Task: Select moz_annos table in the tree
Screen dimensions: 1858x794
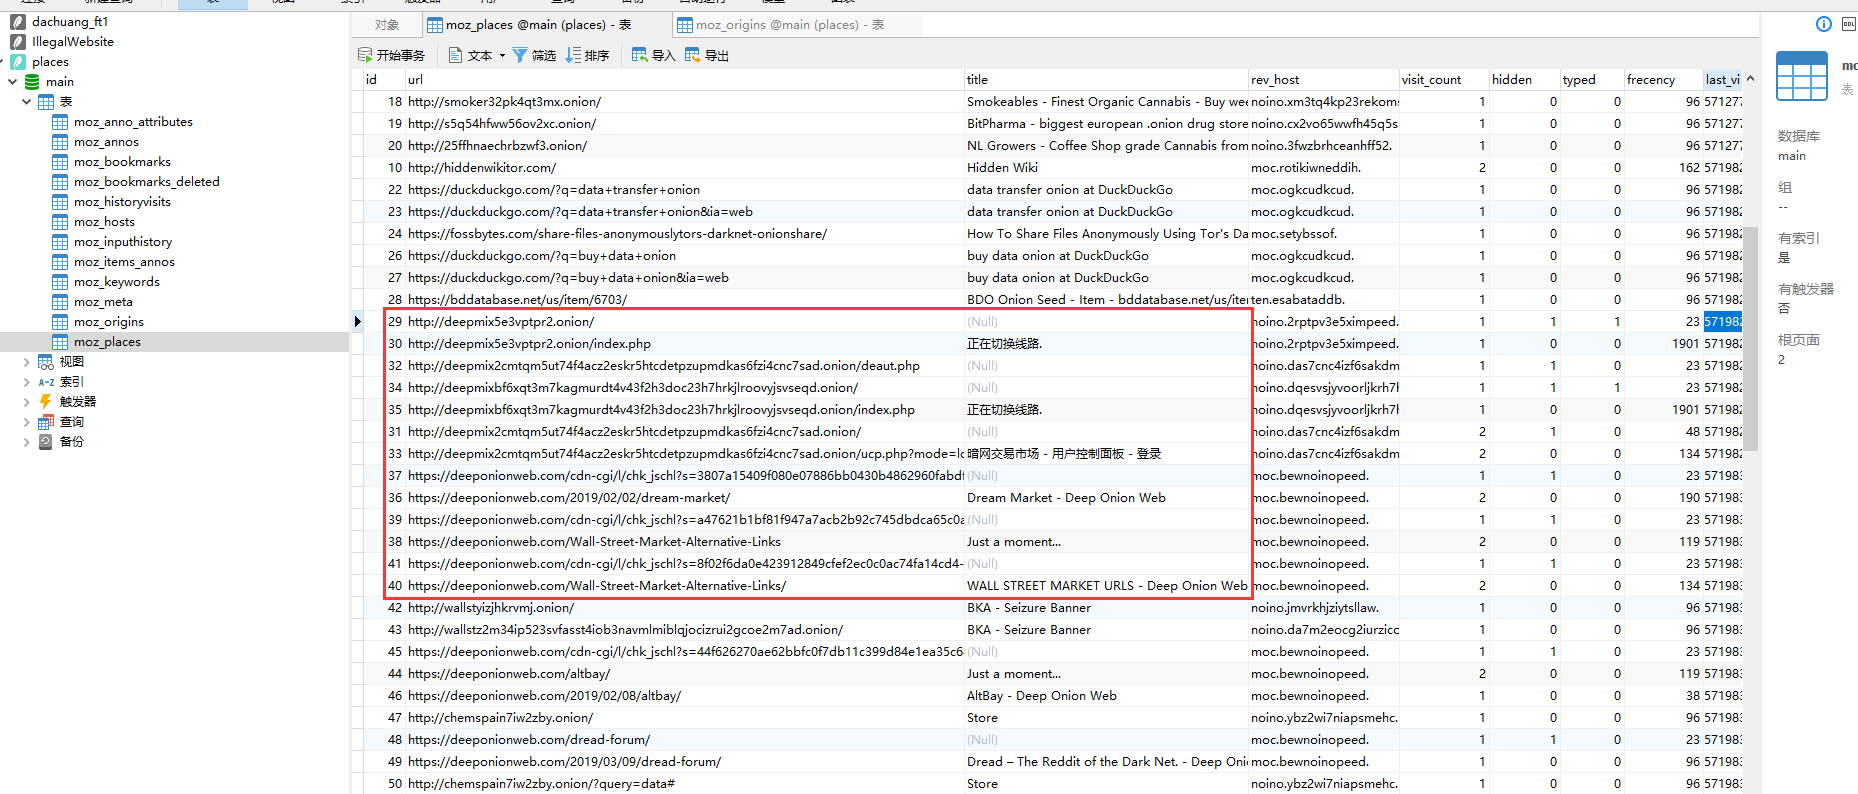Action: coord(106,141)
